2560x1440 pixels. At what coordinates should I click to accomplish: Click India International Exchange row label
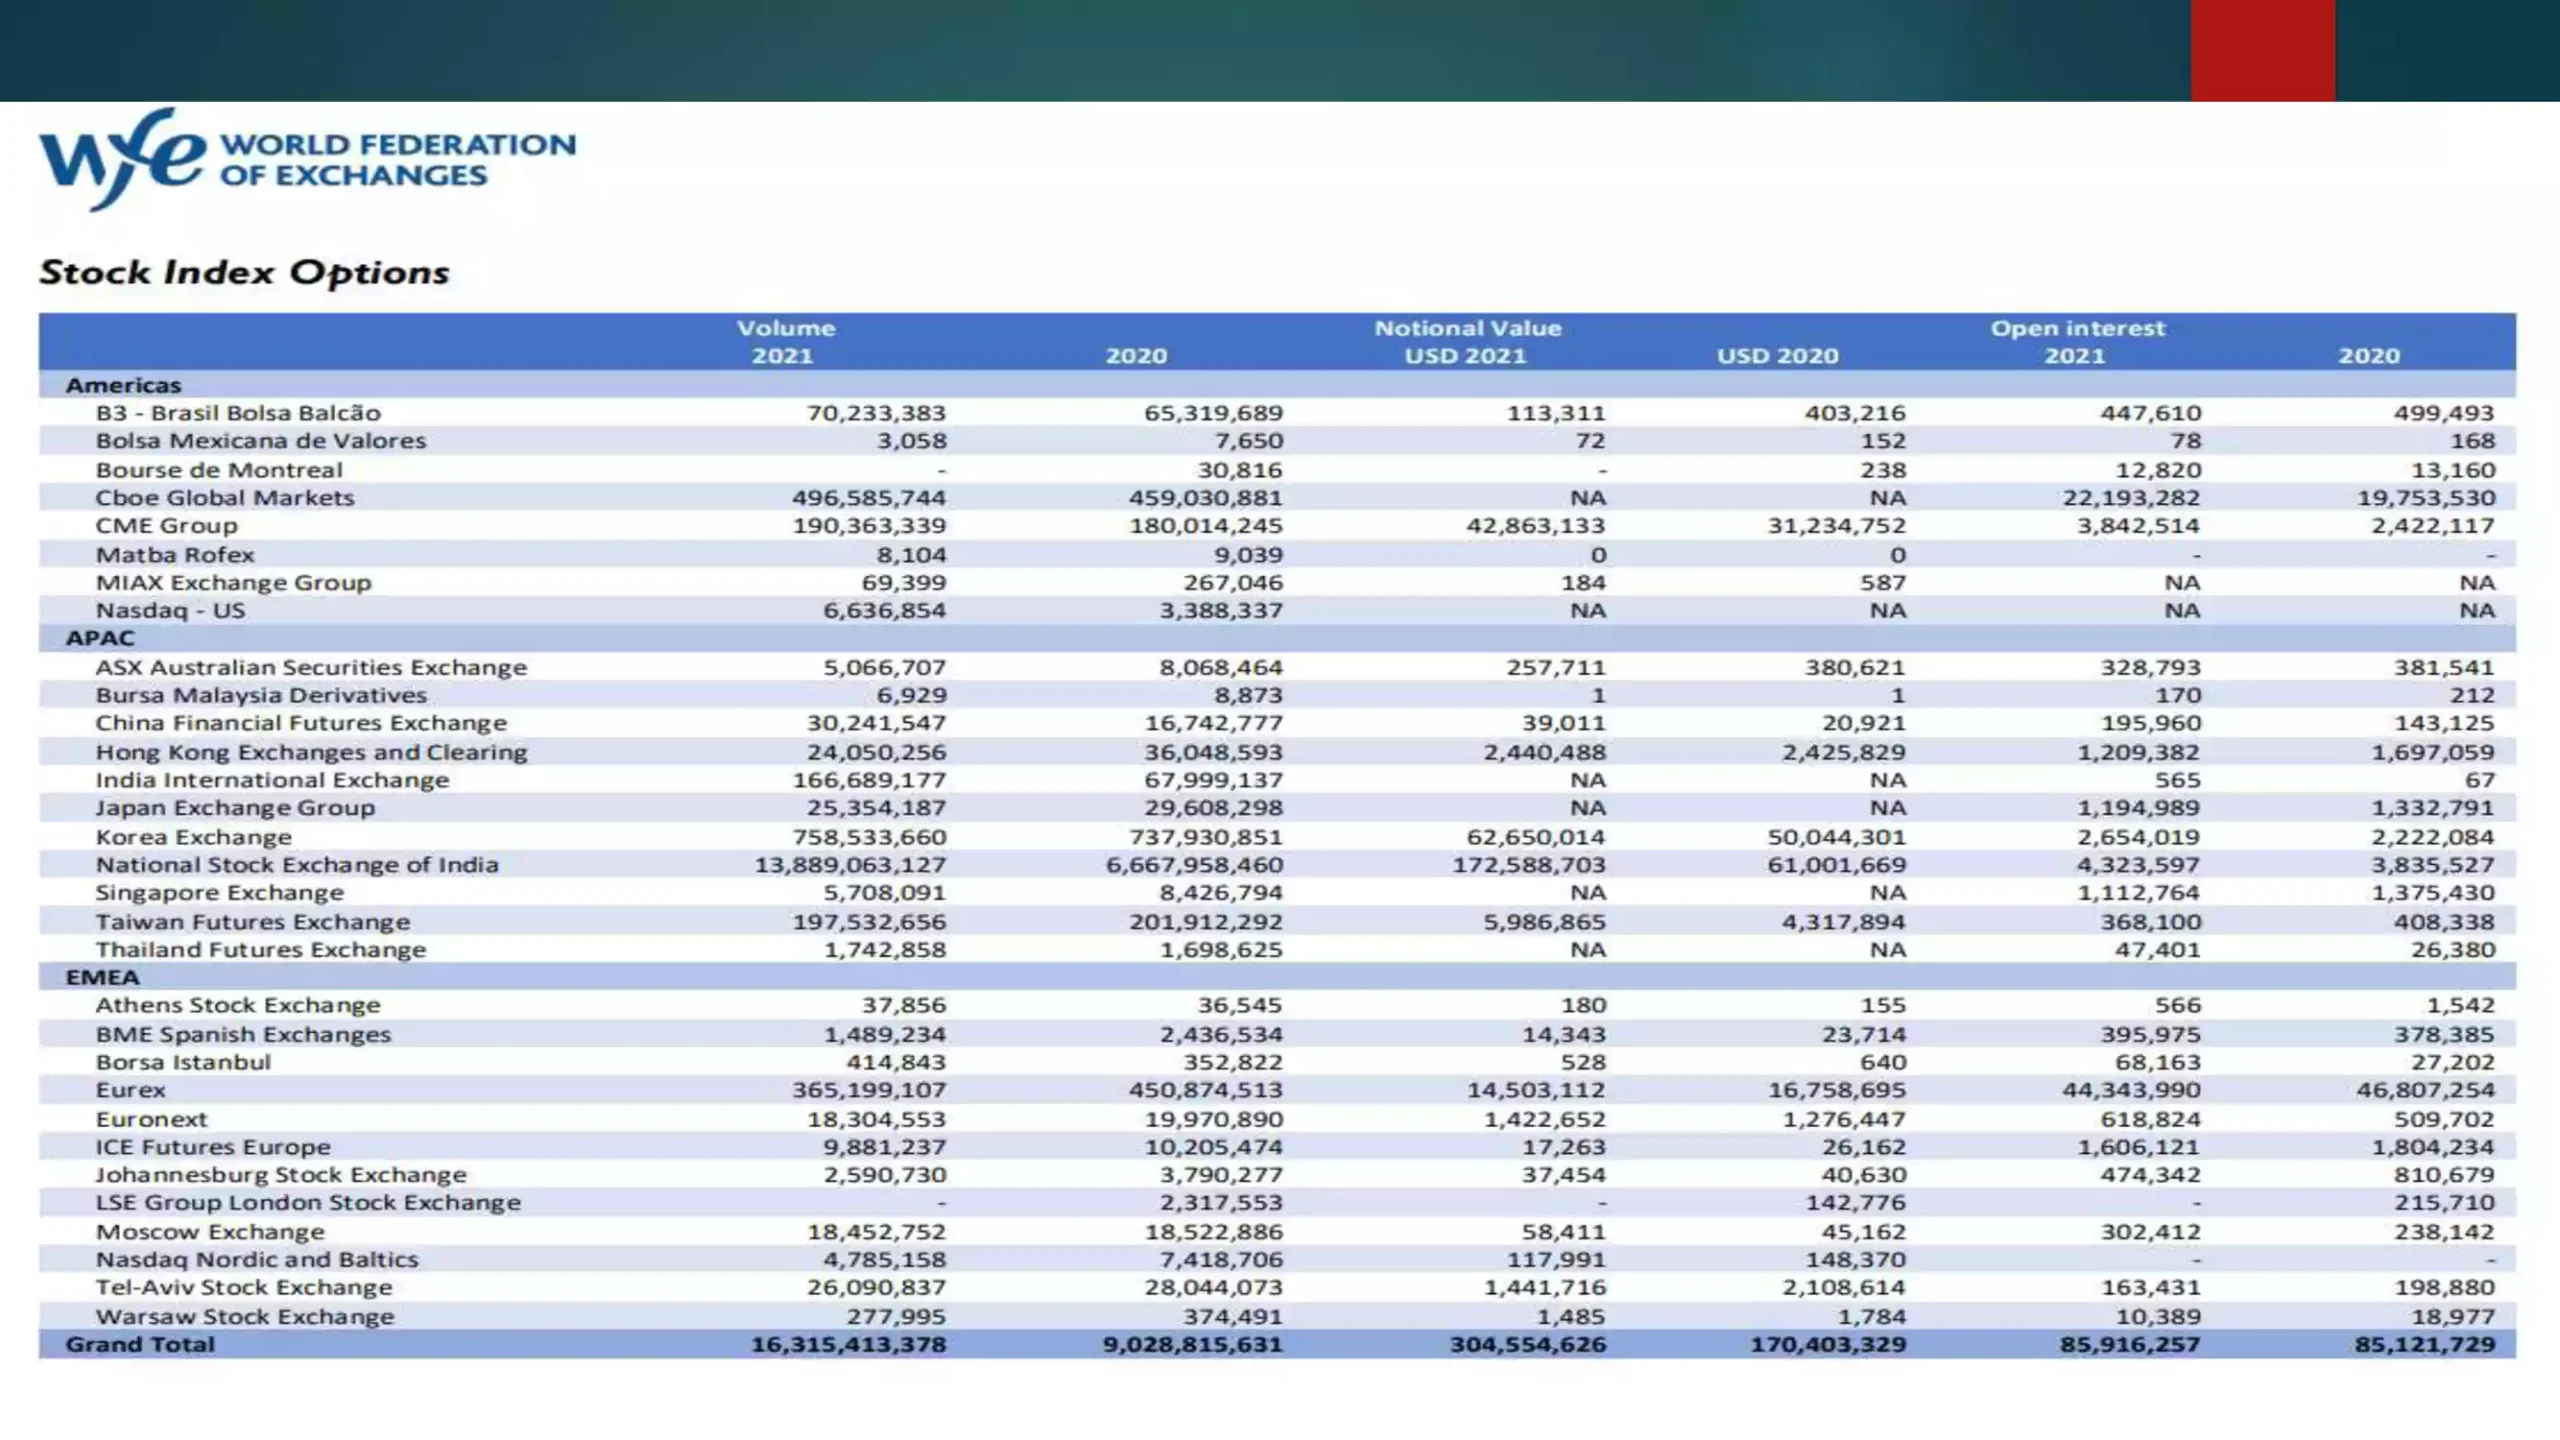point(272,781)
